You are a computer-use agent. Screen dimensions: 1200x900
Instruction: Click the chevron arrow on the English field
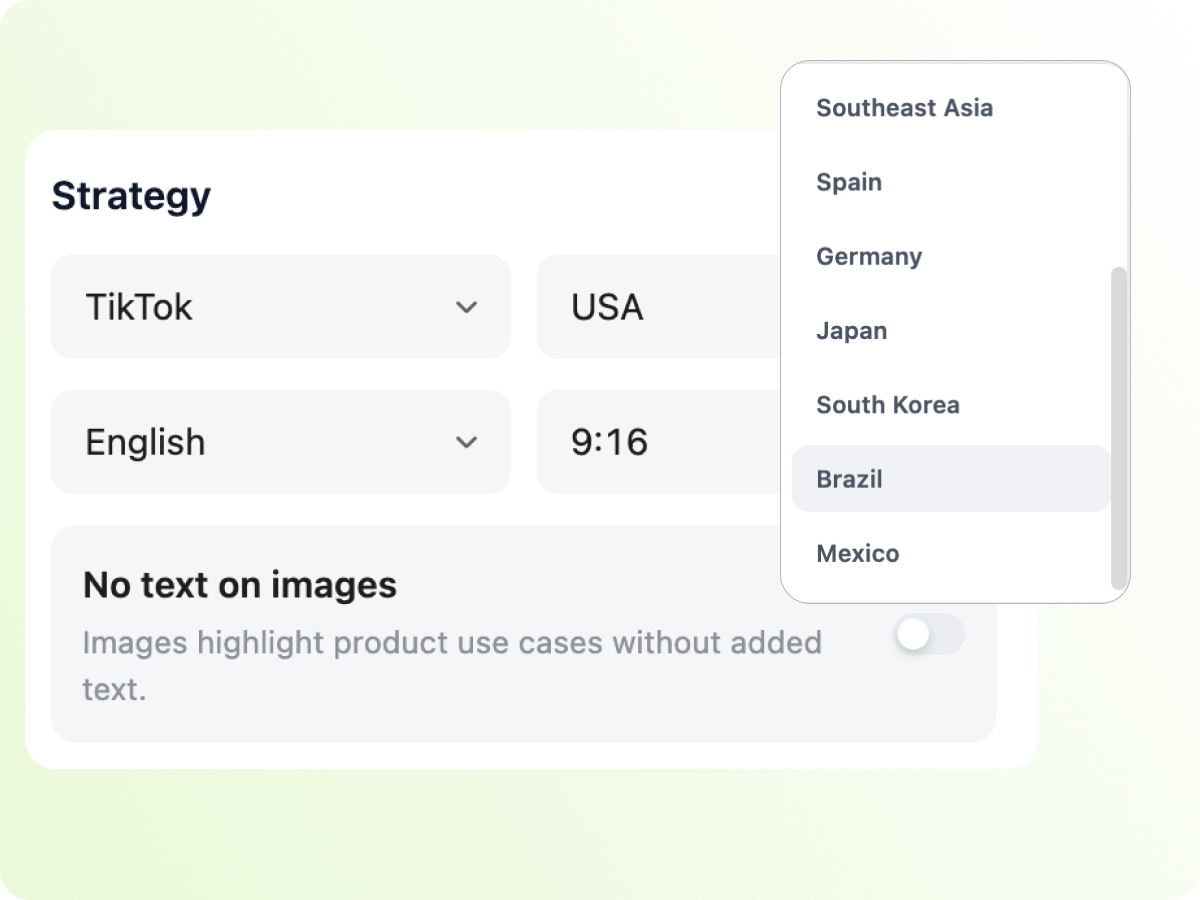click(x=466, y=442)
